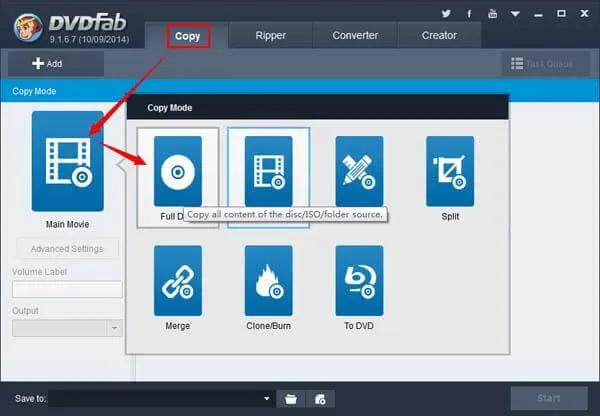Expand the Save to path dropdown
This screenshot has width=600, height=416.
267,399
